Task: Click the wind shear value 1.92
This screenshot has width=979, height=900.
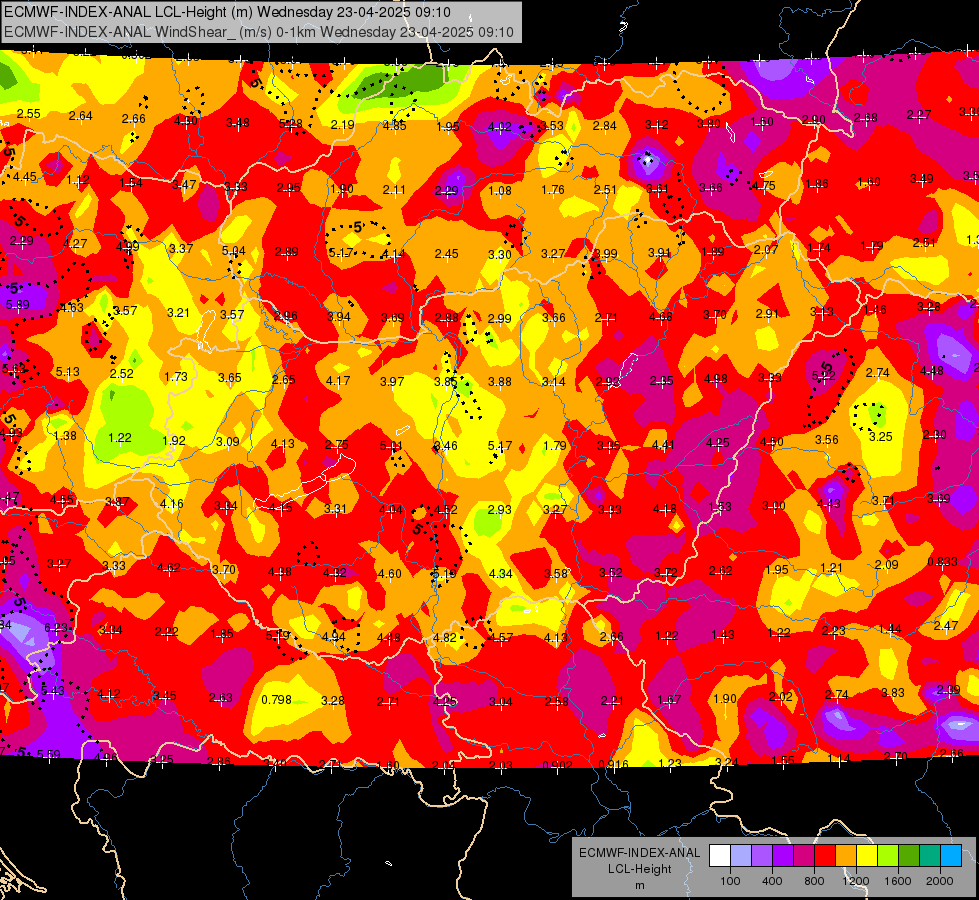Action: coord(174,440)
